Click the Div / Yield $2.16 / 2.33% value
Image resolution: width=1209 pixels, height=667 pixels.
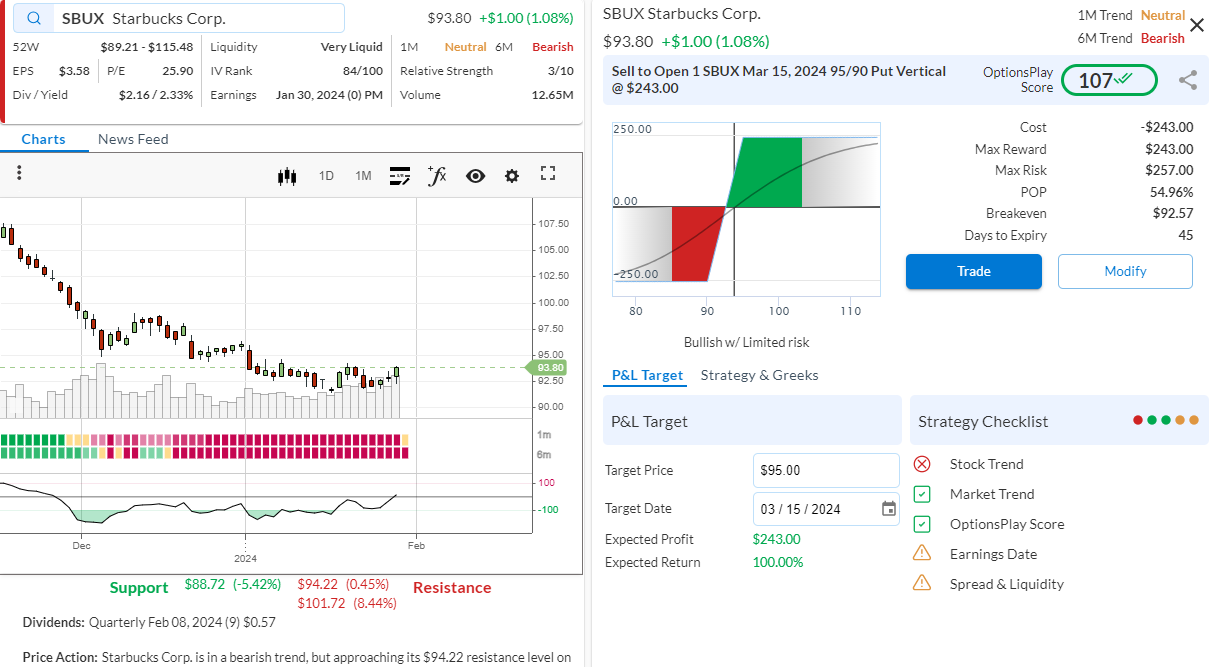(156, 95)
